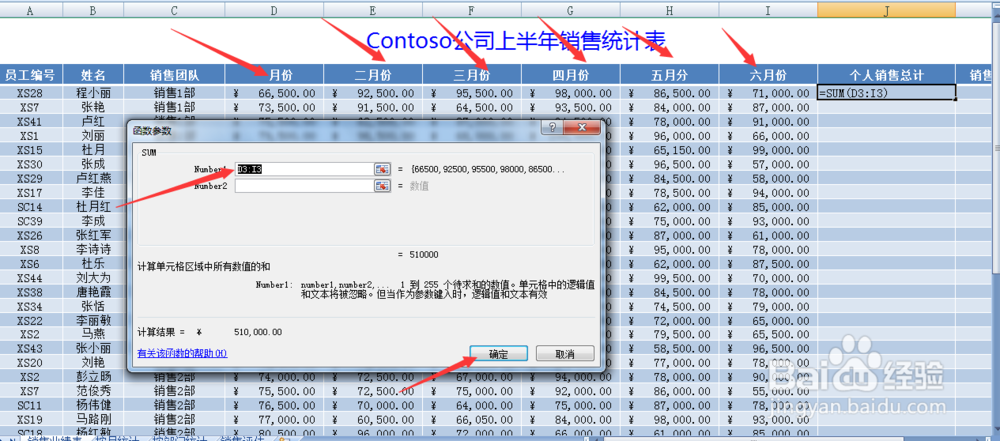Select employee ID cell XS28
This screenshot has height=441, width=1000.
(x=30, y=93)
